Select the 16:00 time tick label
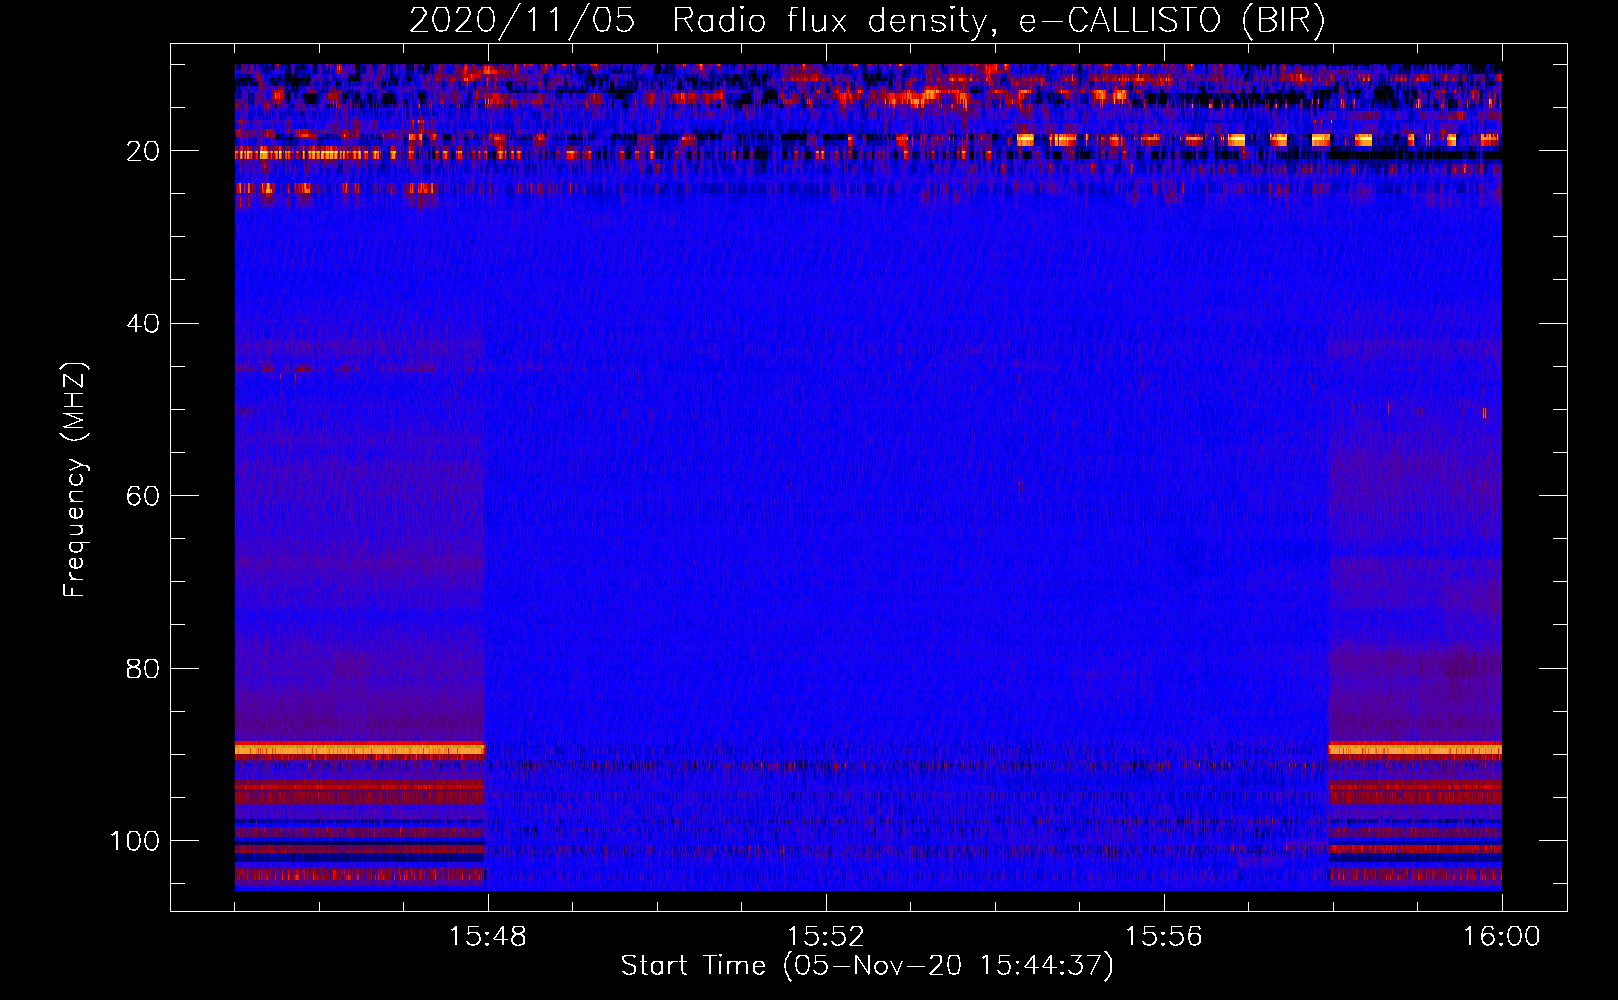 pyautogui.click(x=1501, y=937)
